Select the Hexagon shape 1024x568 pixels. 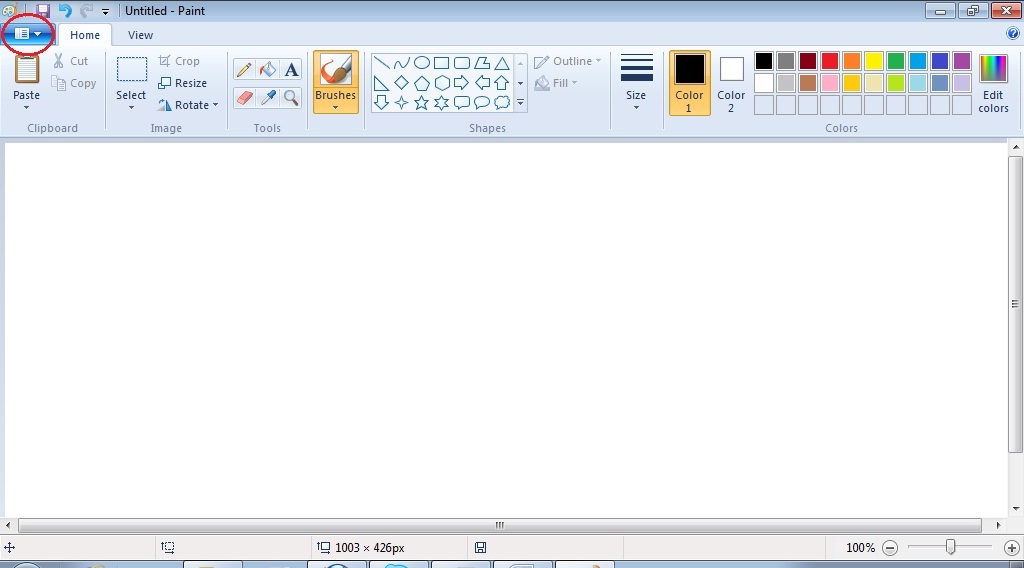[x=441, y=83]
